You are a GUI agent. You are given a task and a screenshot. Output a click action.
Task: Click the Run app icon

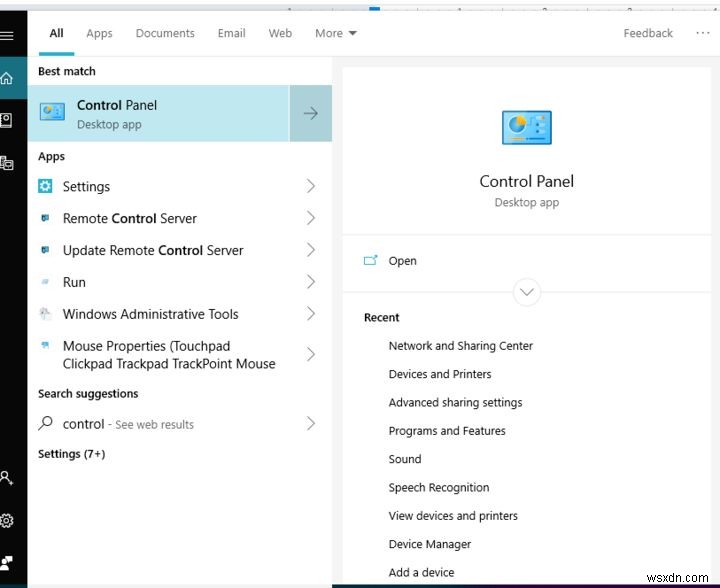click(45, 281)
